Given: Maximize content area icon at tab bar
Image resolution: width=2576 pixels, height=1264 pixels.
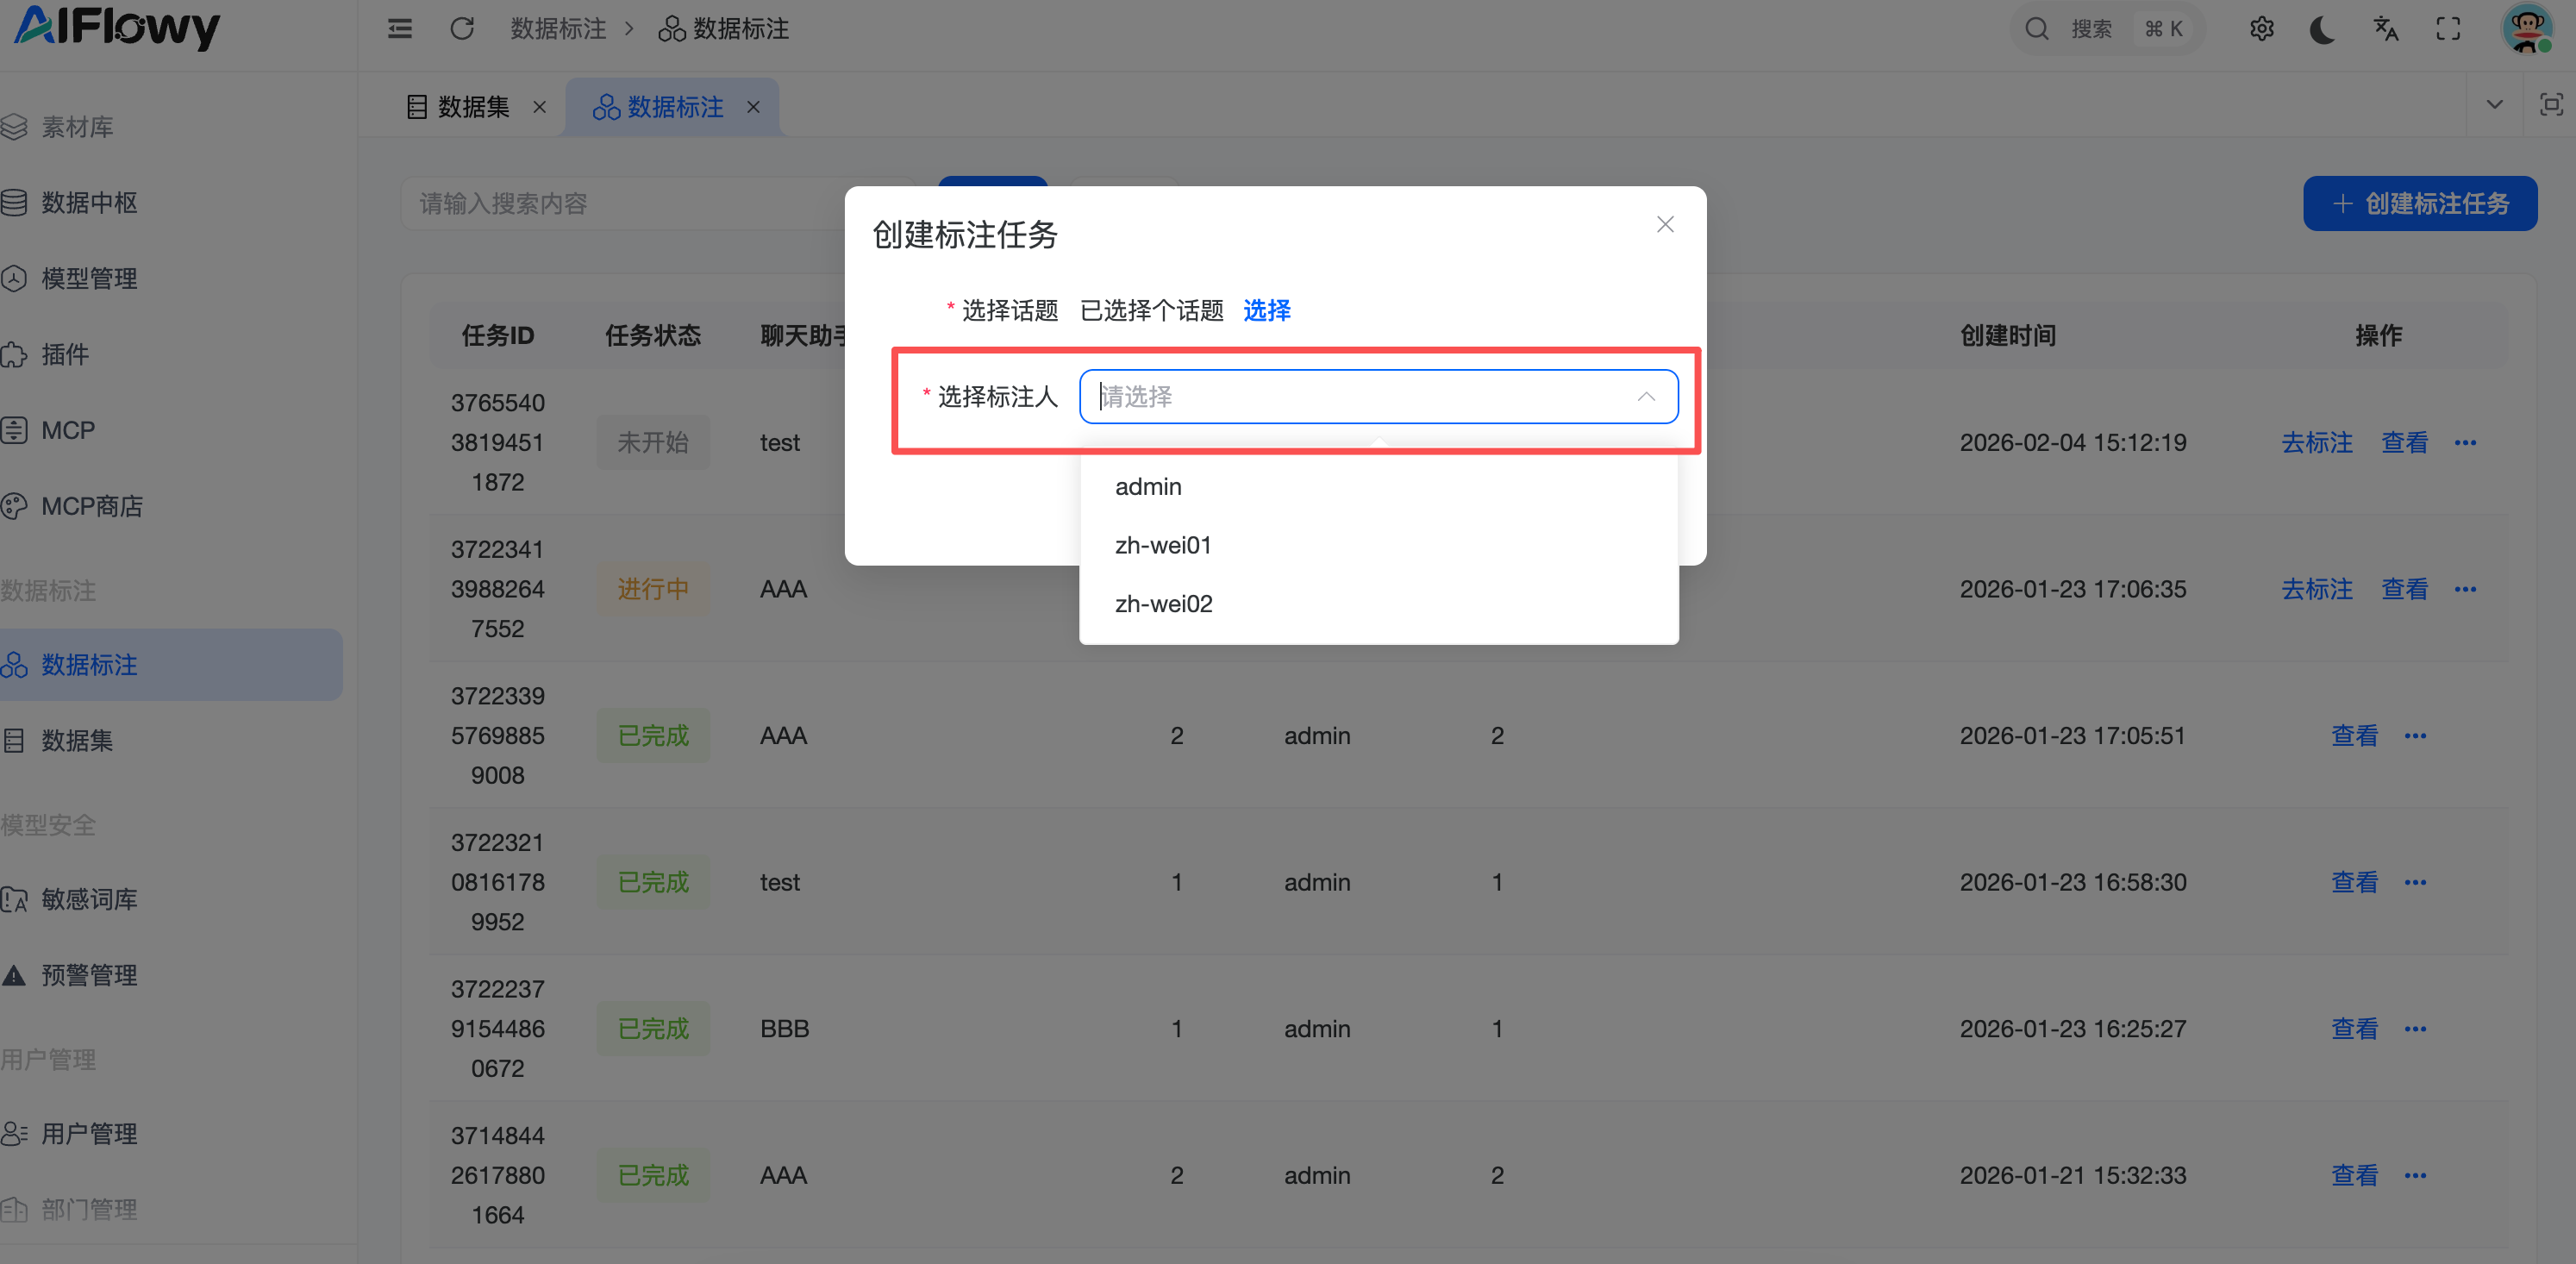Looking at the screenshot, I should (x=2550, y=105).
